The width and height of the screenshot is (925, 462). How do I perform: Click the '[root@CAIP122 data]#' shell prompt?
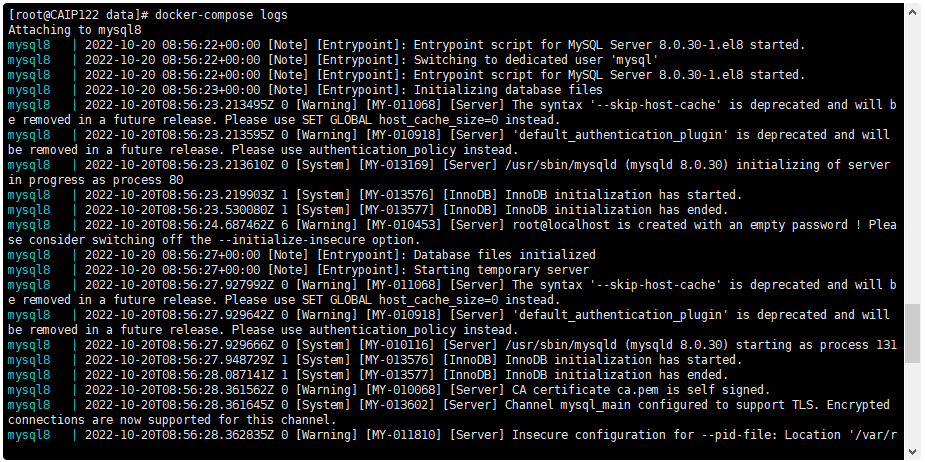[78, 15]
